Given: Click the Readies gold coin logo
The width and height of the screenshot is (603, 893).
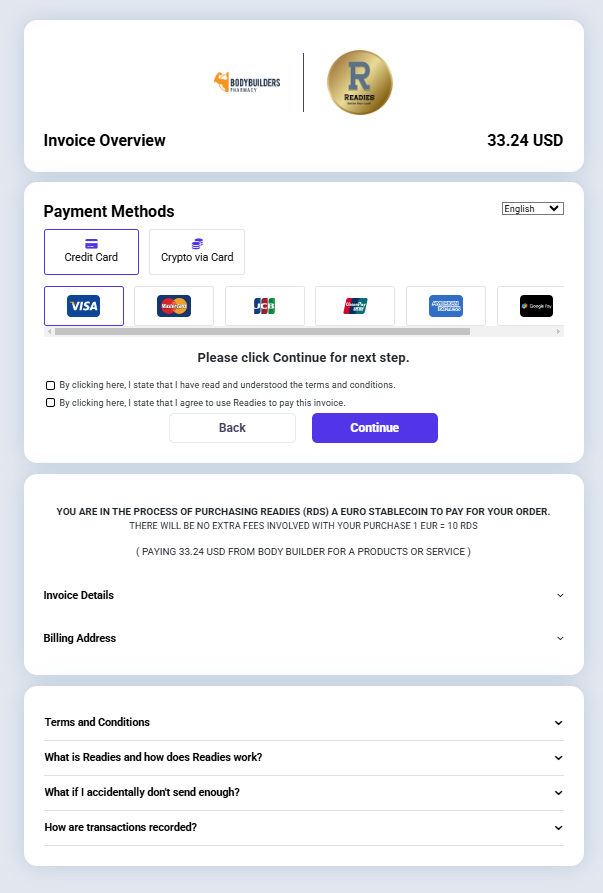Looking at the screenshot, I should 359,83.
